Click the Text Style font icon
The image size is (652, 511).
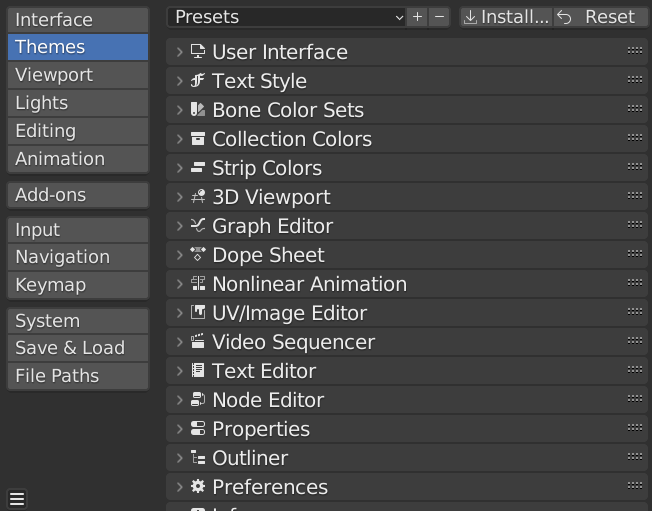tap(198, 80)
